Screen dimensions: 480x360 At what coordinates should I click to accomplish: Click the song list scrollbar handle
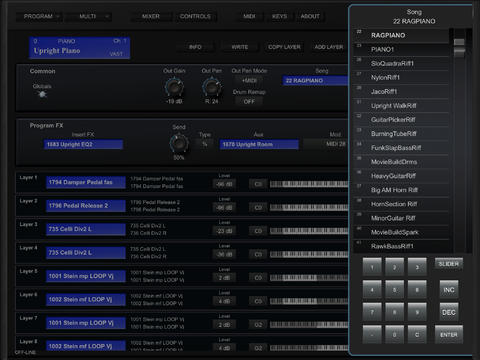[459, 47]
